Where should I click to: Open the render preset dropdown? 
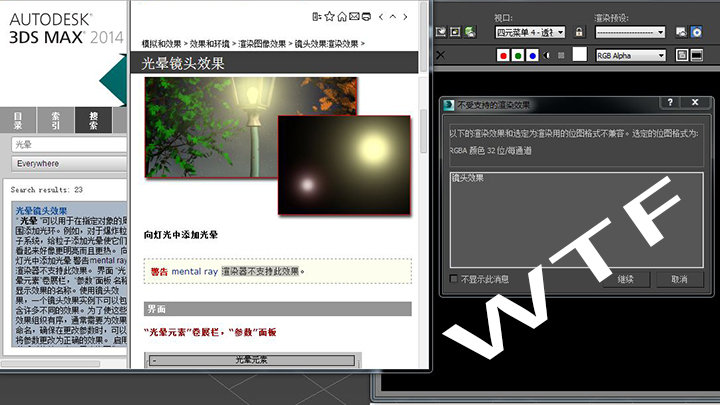(630, 32)
